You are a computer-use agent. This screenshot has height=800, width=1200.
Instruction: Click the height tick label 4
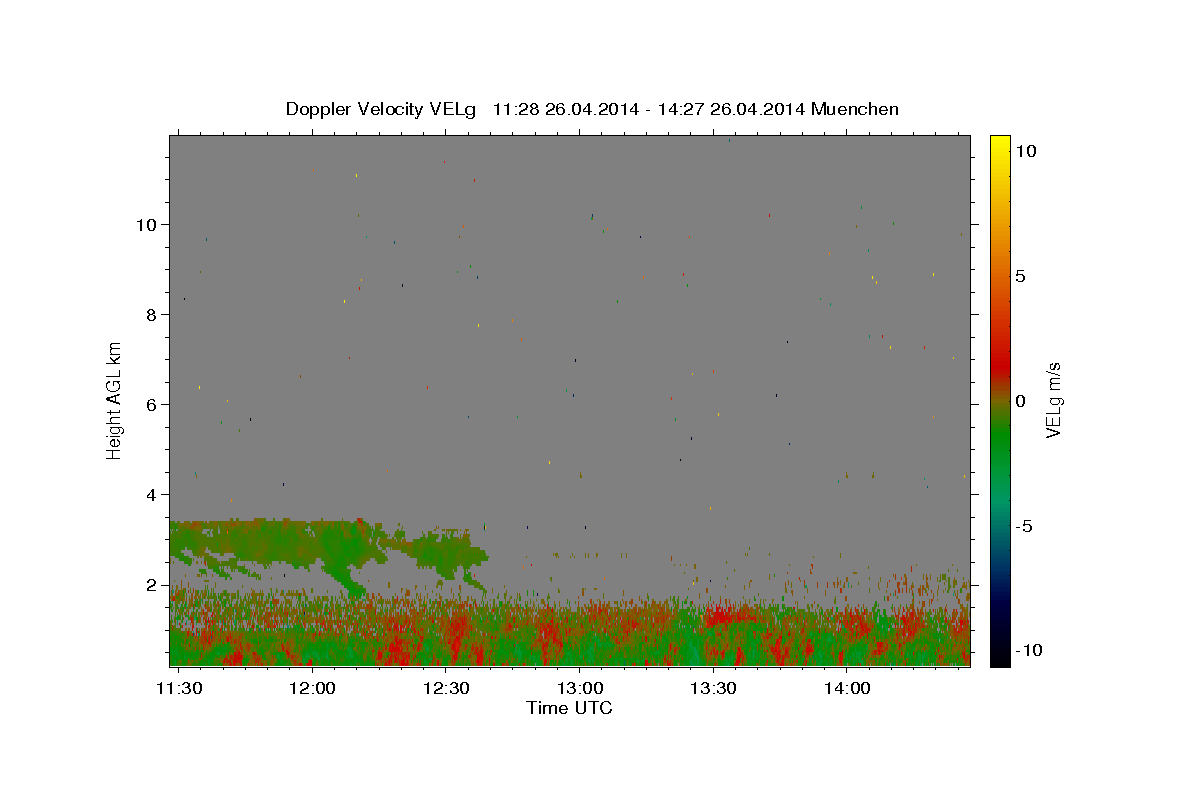point(152,495)
